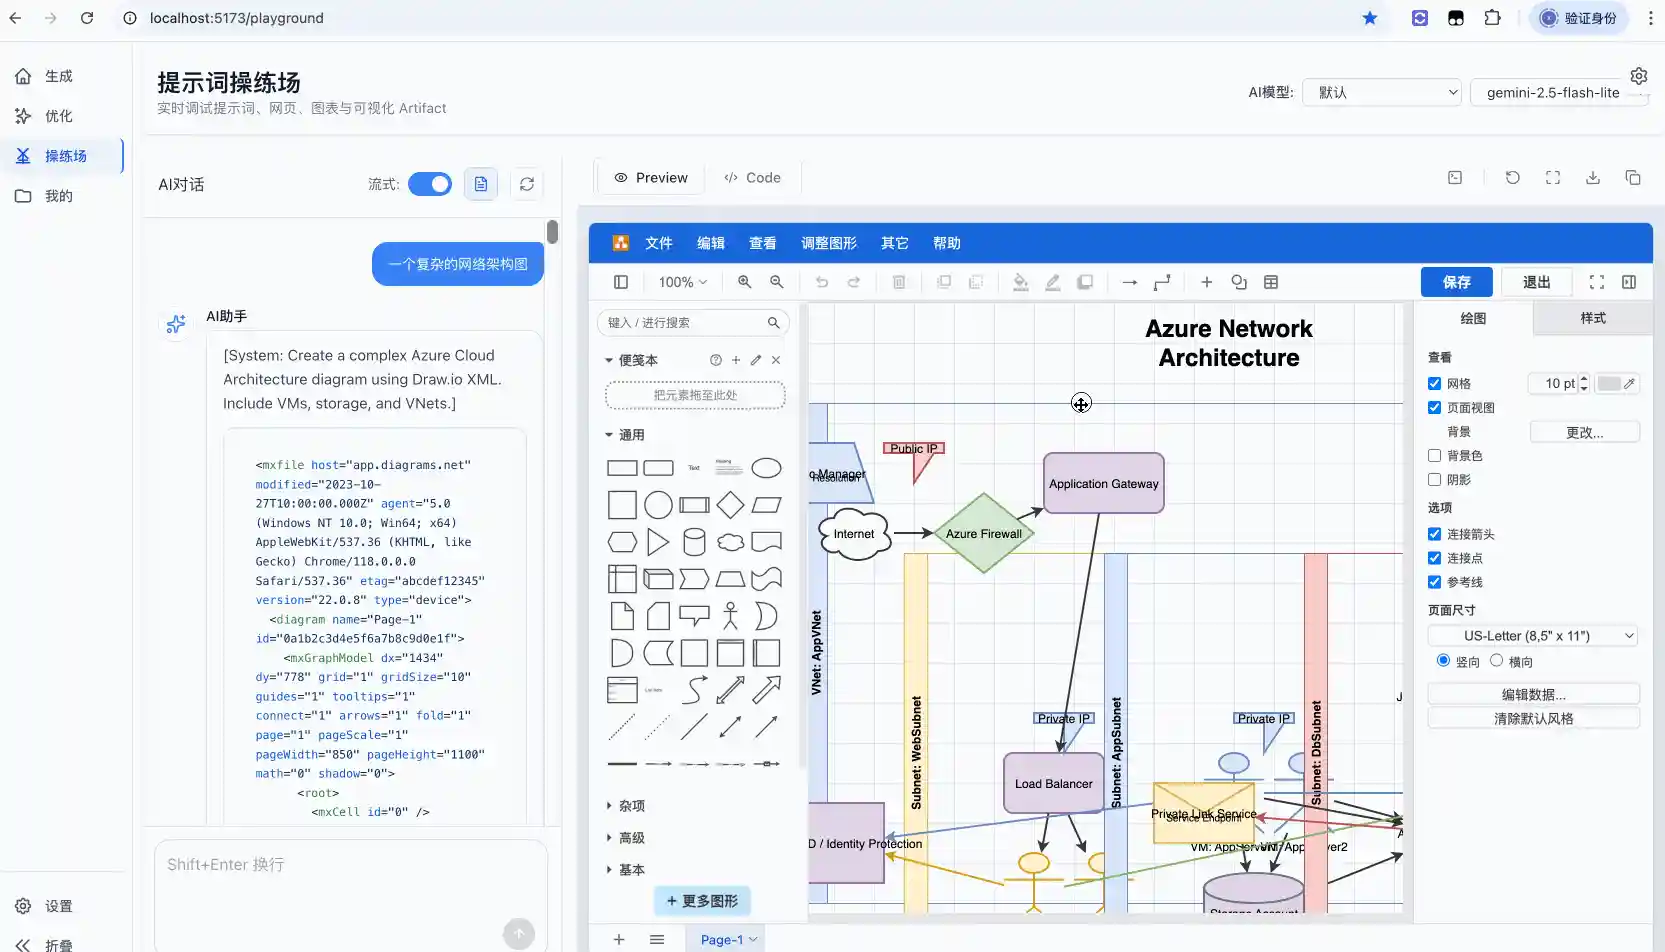
Task: Expand the 基本 shapes section
Action: tap(625, 870)
